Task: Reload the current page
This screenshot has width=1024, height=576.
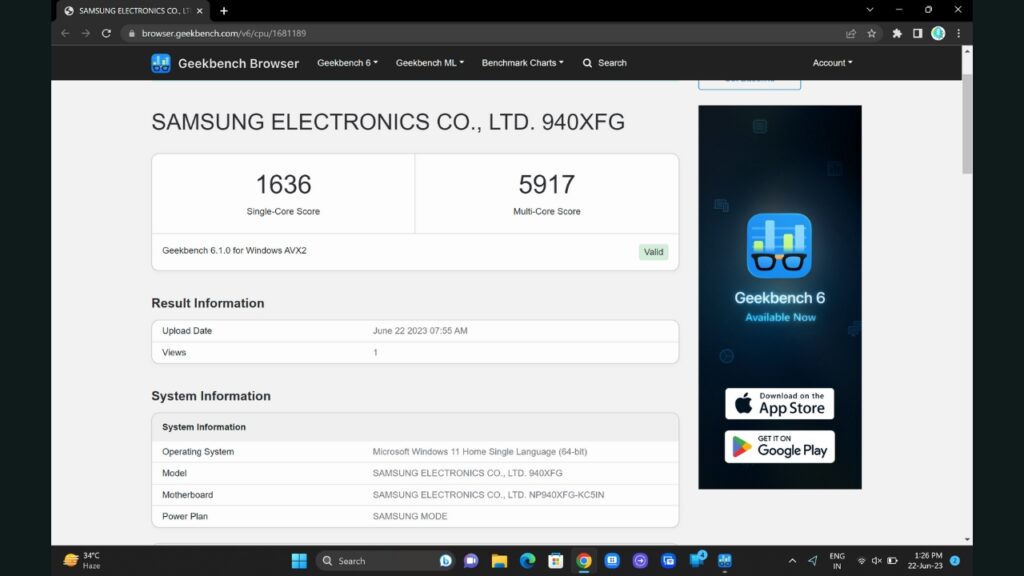Action: pyautogui.click(x=106, y=33)
